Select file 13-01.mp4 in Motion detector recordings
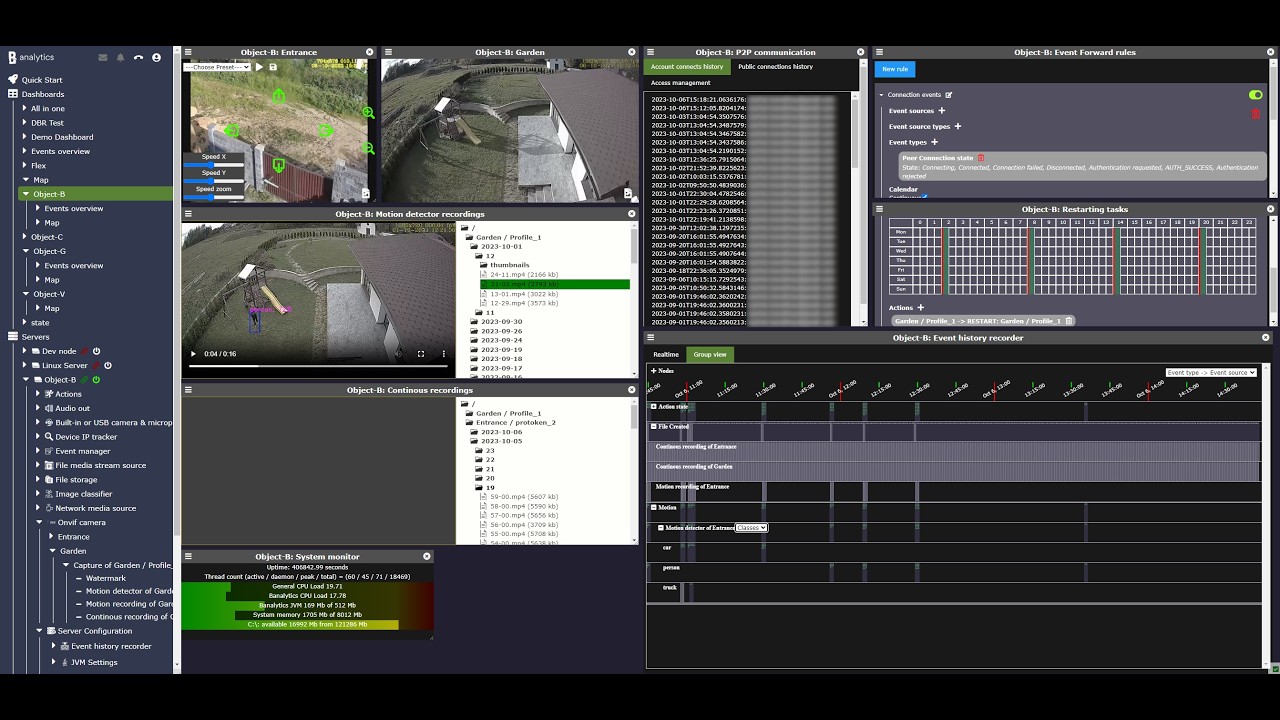 [x=524, y=294]
